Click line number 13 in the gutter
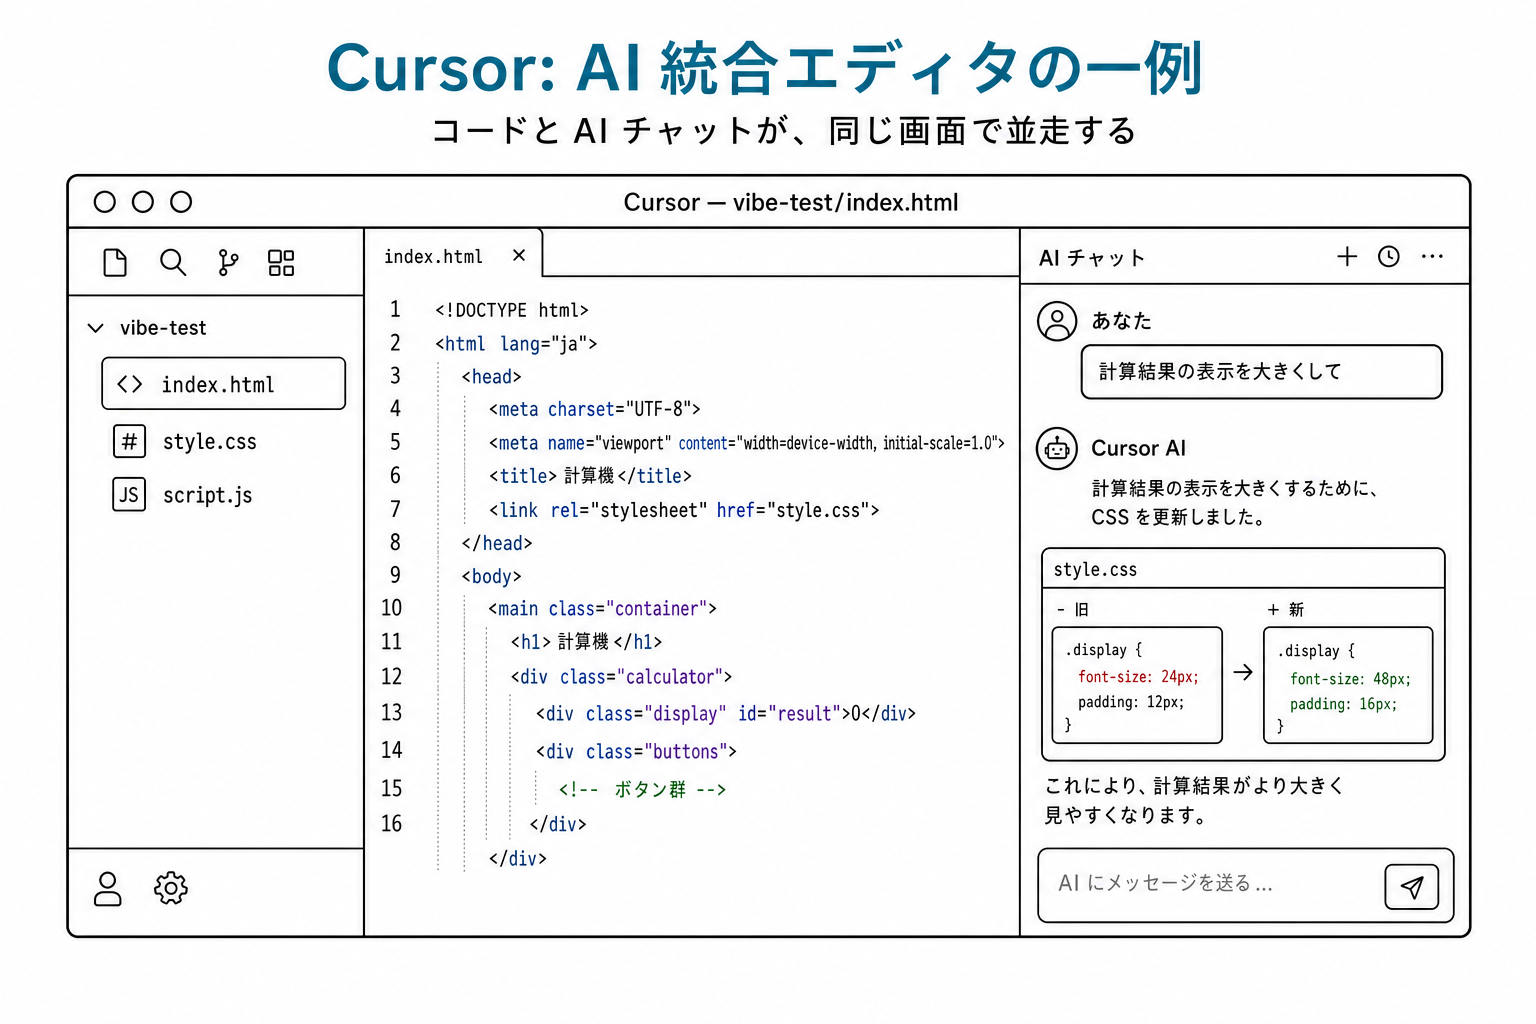The image size is (1536, 1024). pyautogui.click(x=392, y=712)
